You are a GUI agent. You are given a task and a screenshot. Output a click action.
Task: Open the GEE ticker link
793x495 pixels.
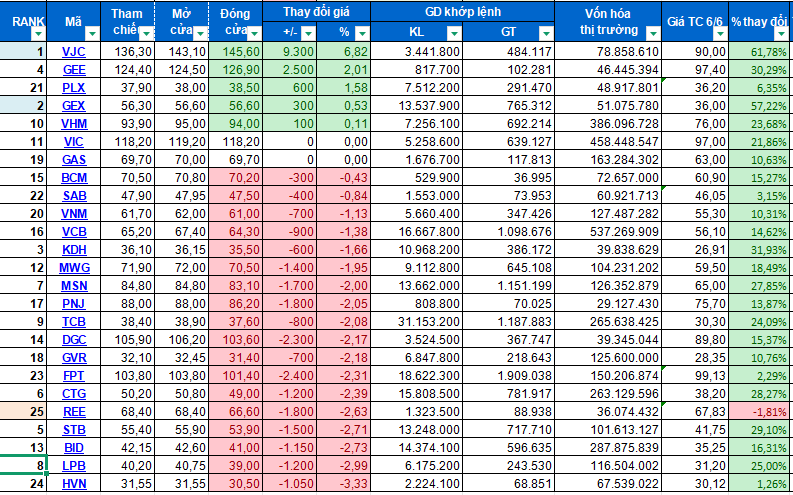point(73,69)
